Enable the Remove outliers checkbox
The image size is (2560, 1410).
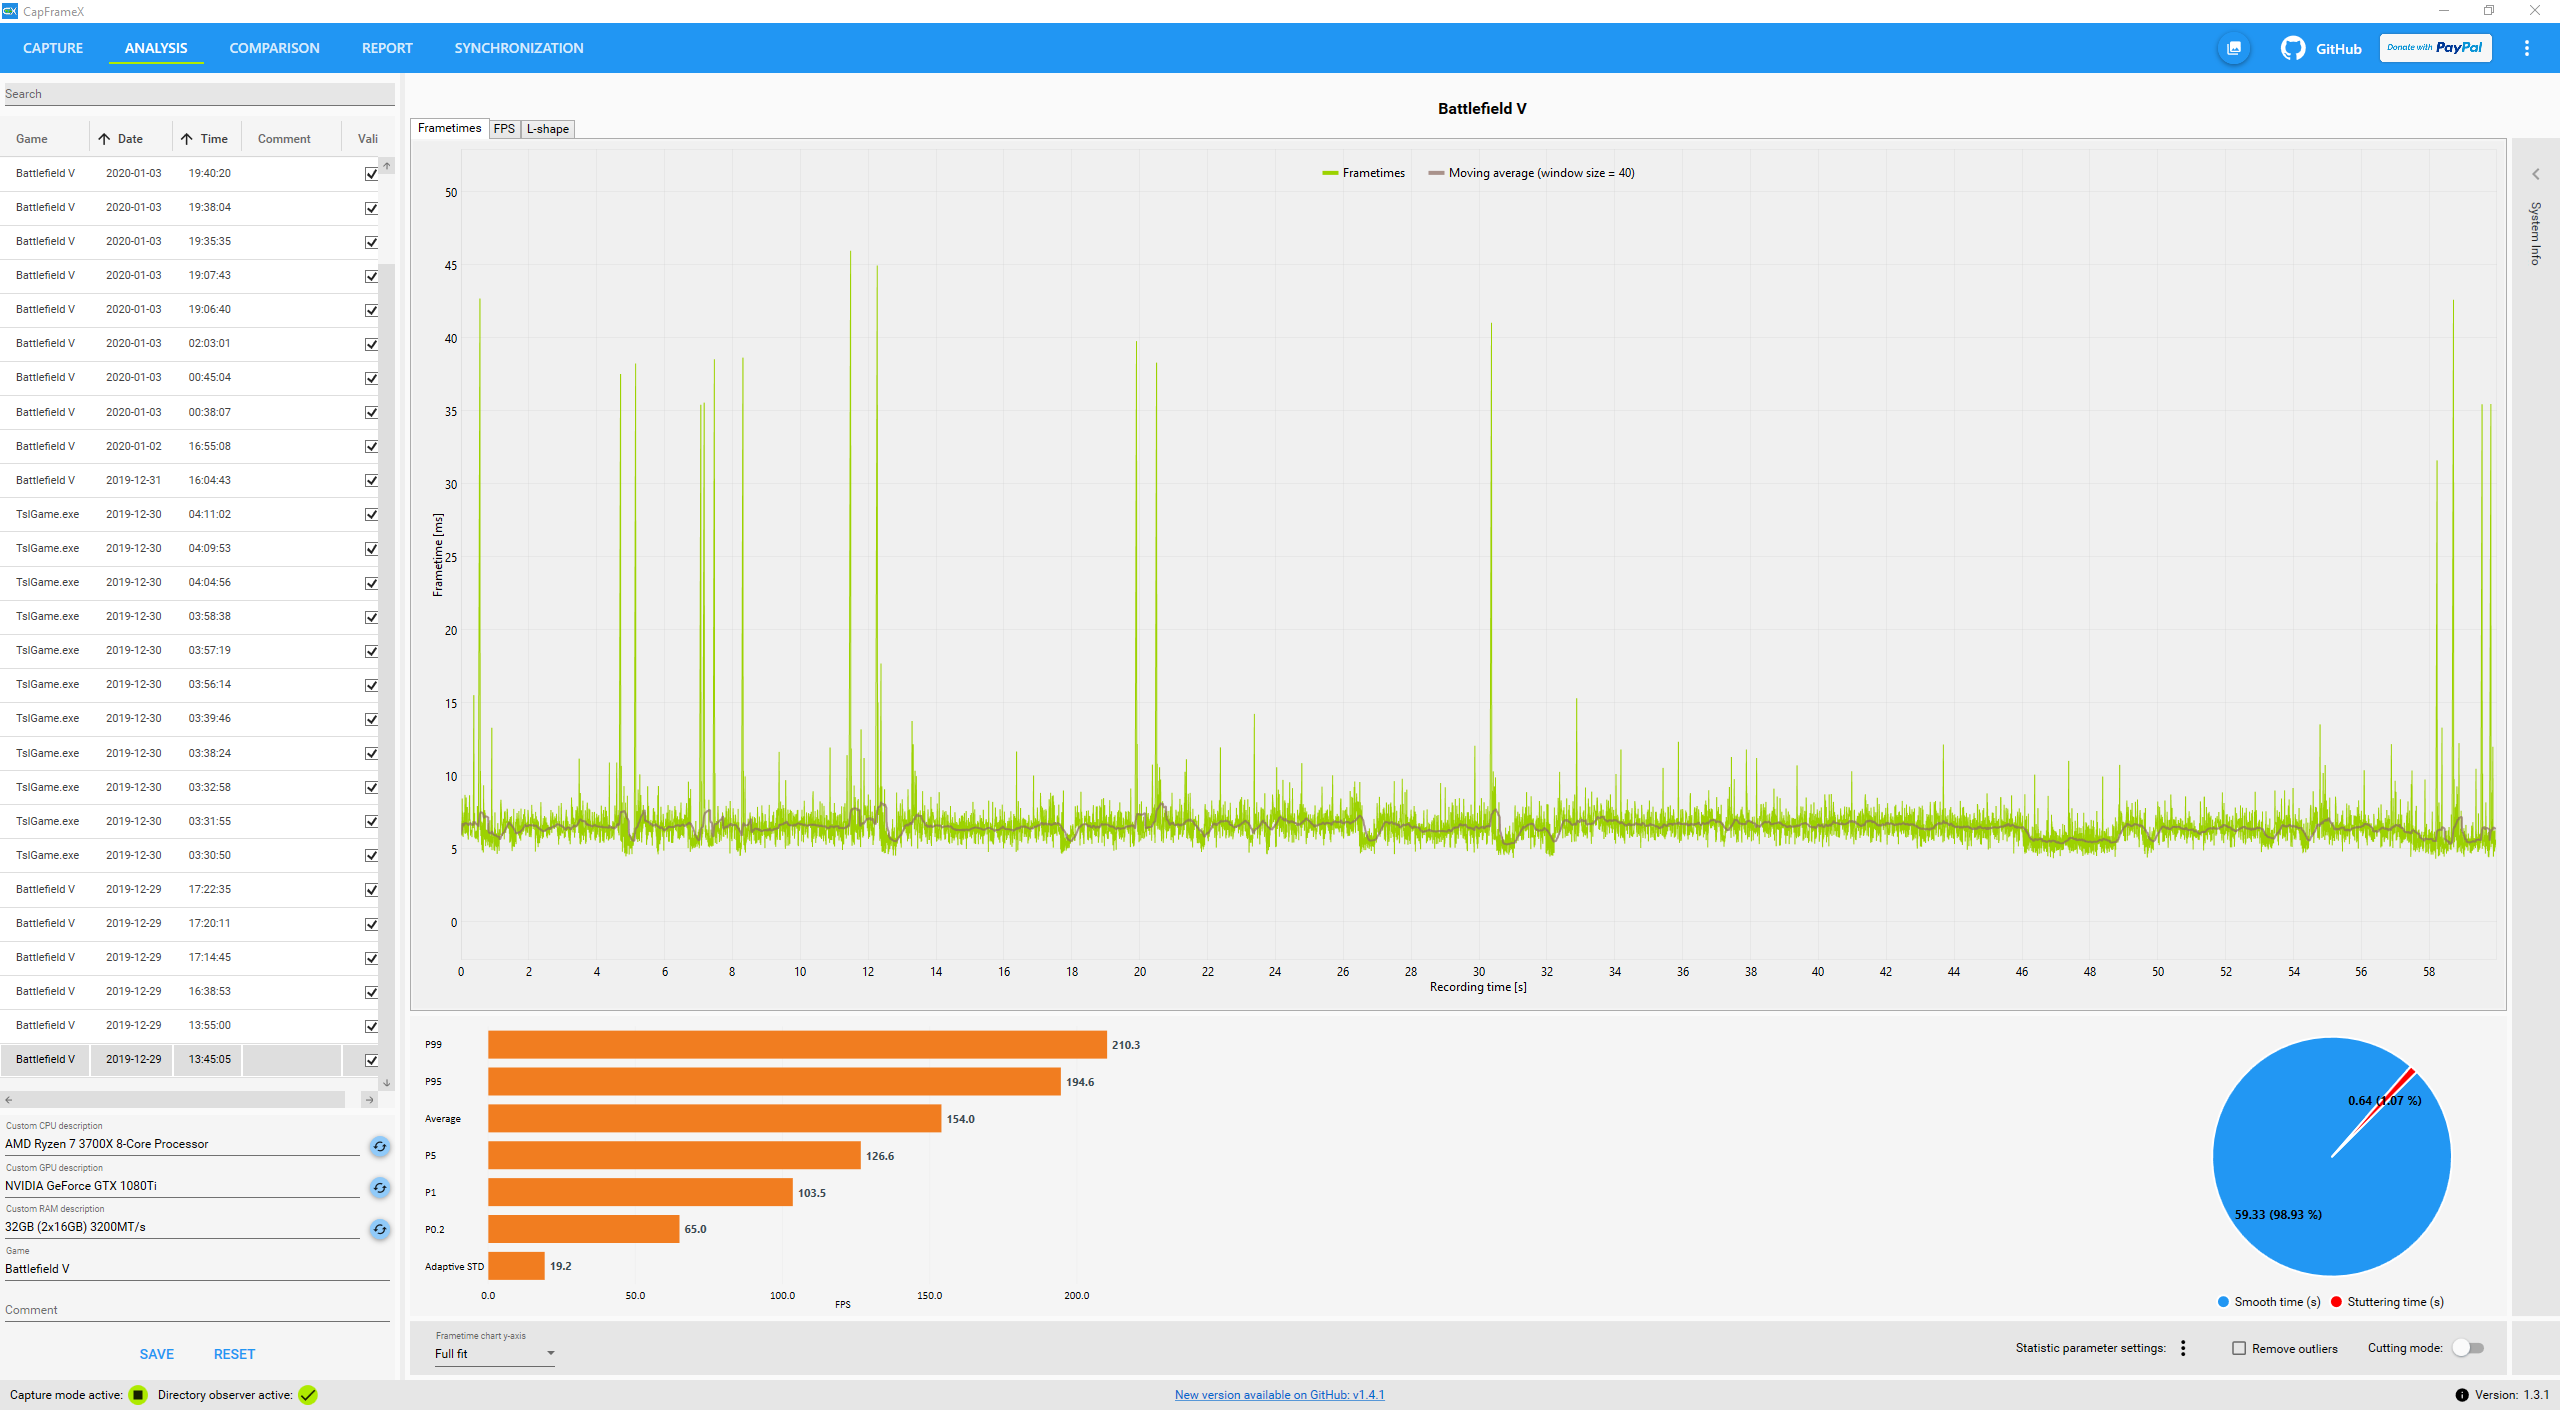click(x=2239, y=1348)
